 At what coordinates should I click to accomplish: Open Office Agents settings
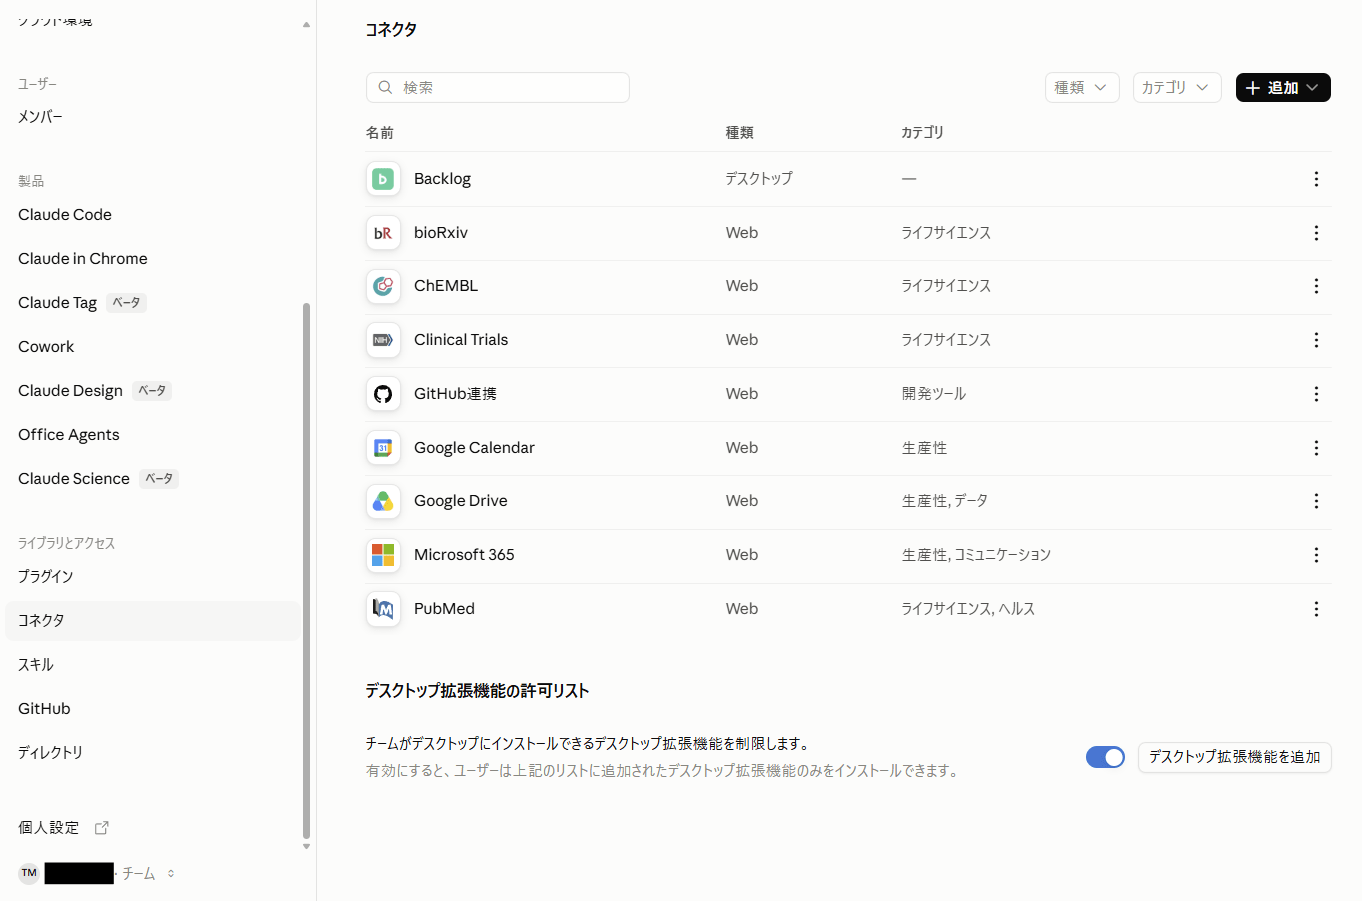pyautogui.click(x=69, y=435)
